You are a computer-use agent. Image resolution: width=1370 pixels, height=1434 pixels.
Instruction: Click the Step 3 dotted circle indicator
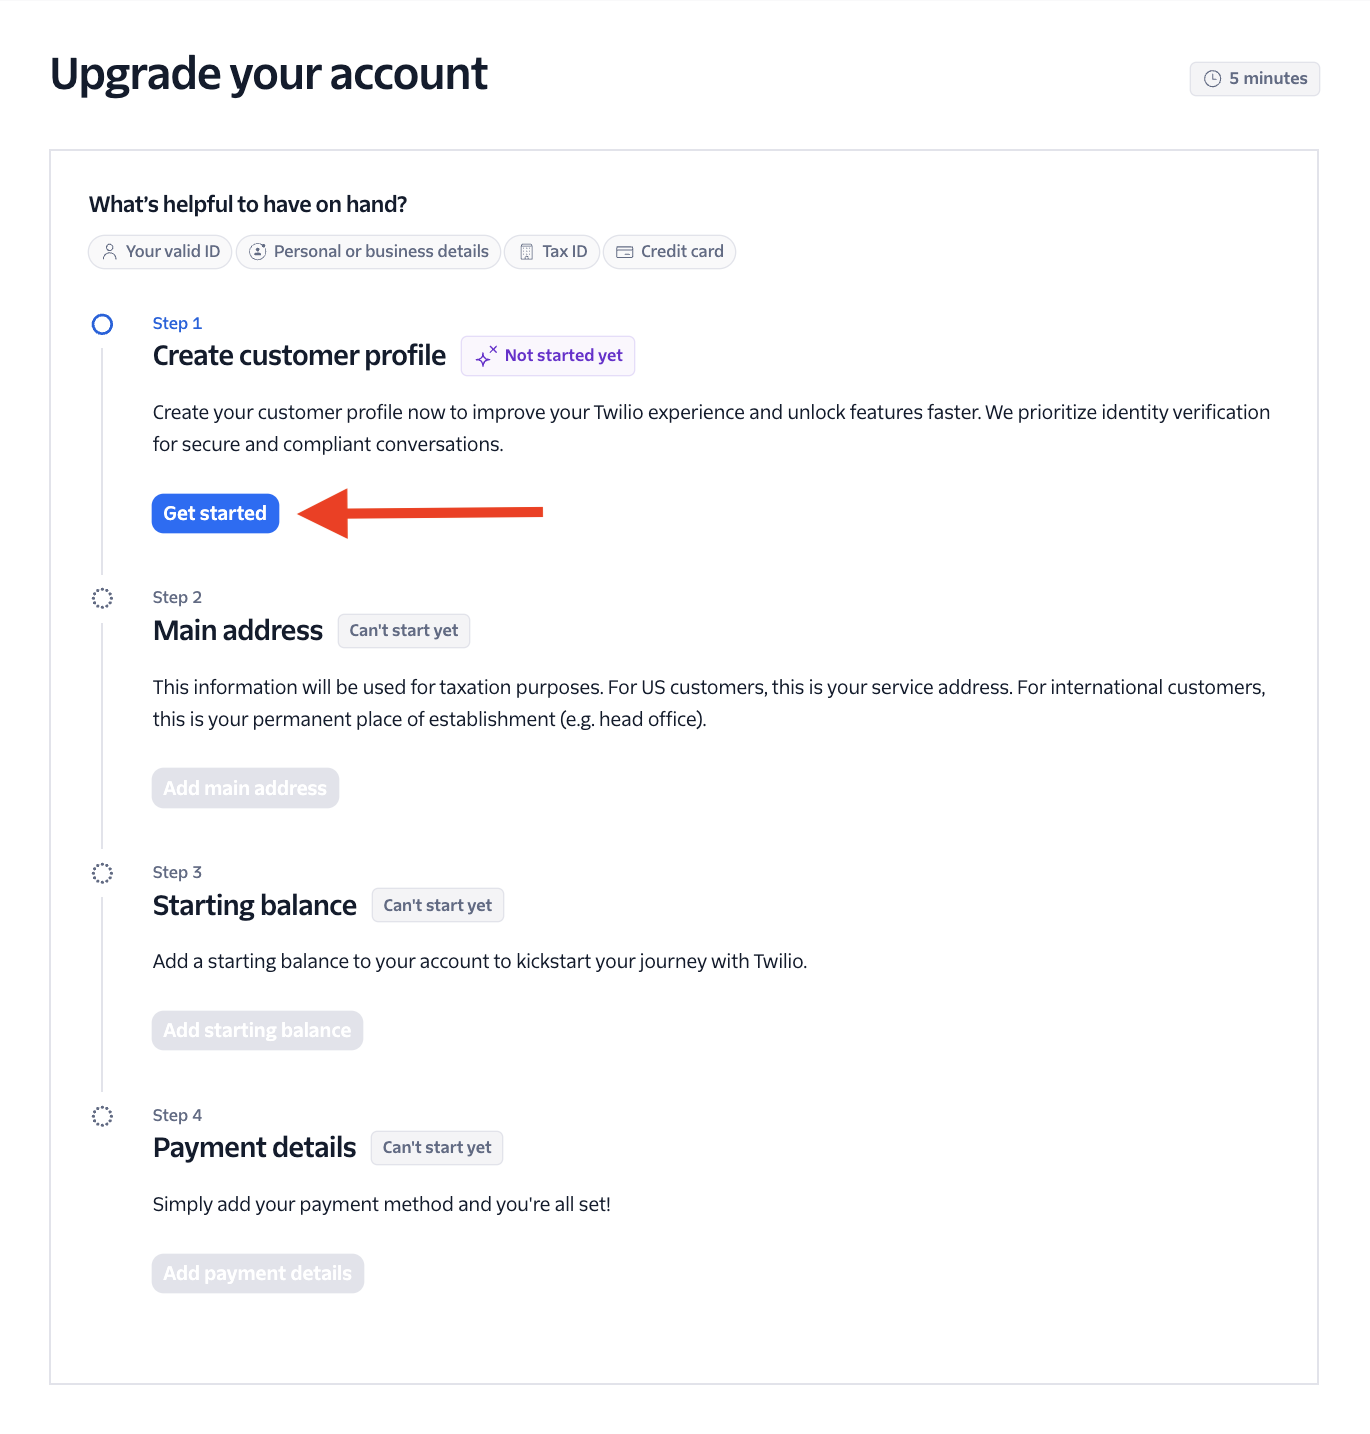102,873
